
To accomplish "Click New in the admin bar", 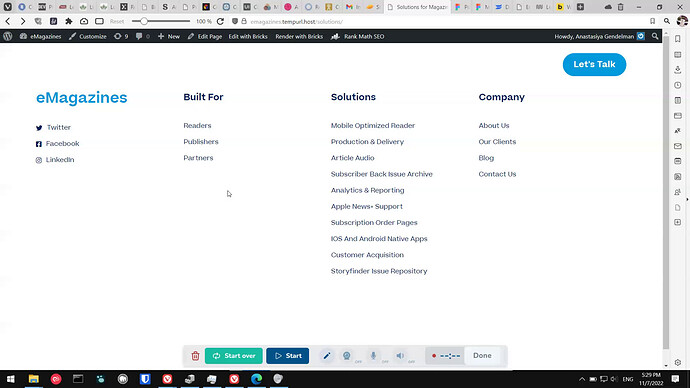I will (169, 37).
